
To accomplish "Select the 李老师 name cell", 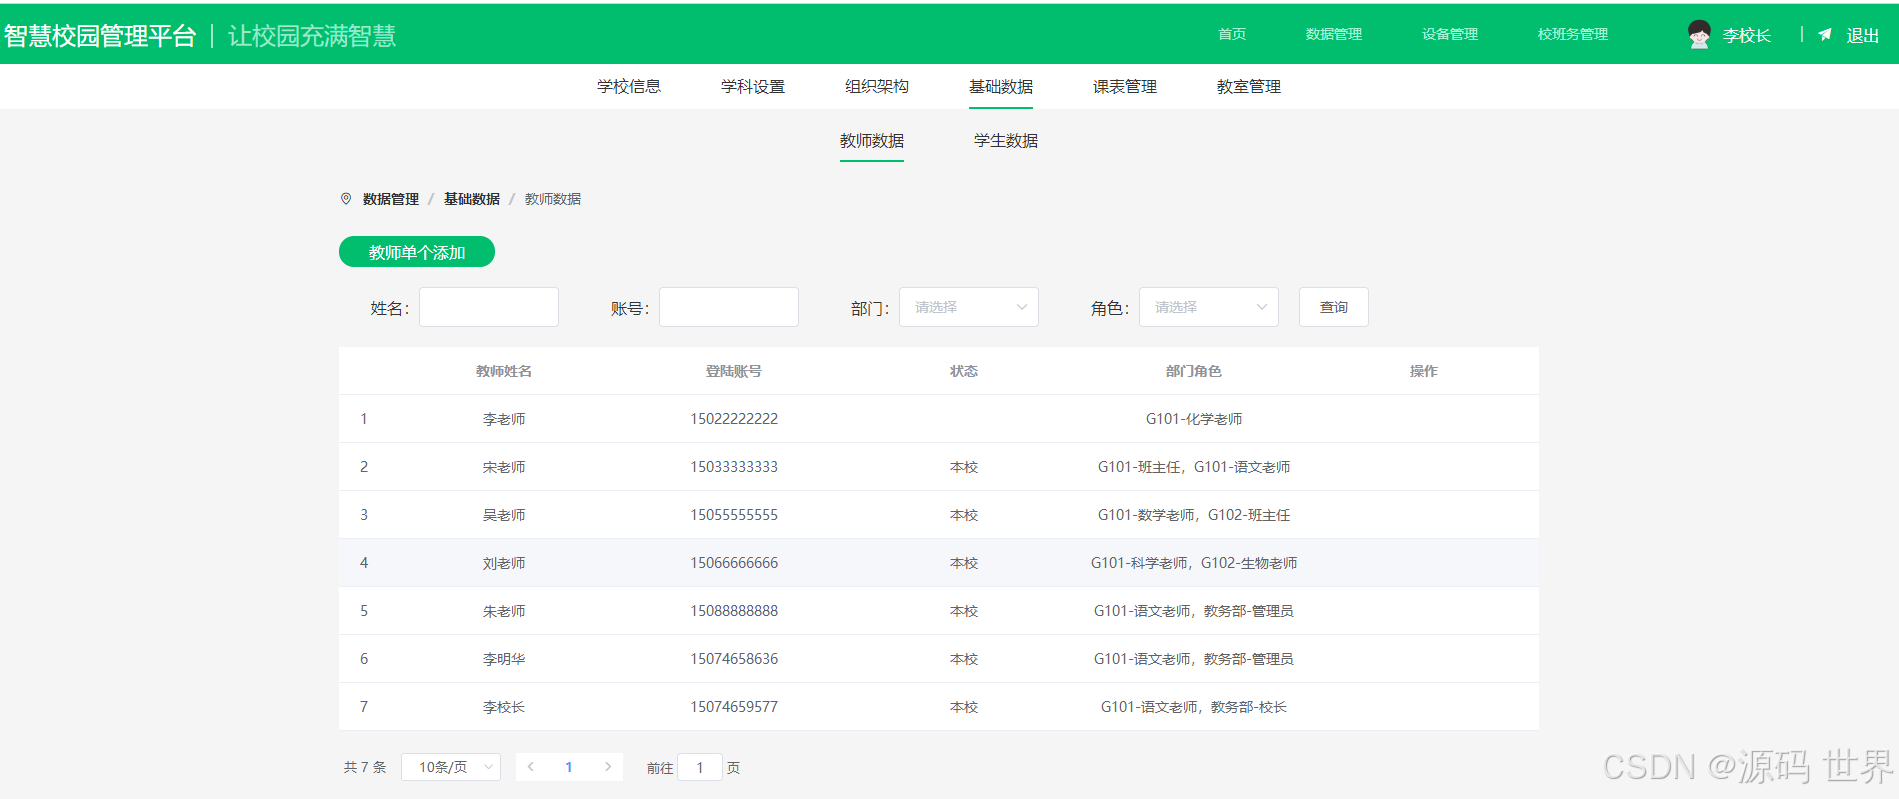I will (x=504, y=419).
